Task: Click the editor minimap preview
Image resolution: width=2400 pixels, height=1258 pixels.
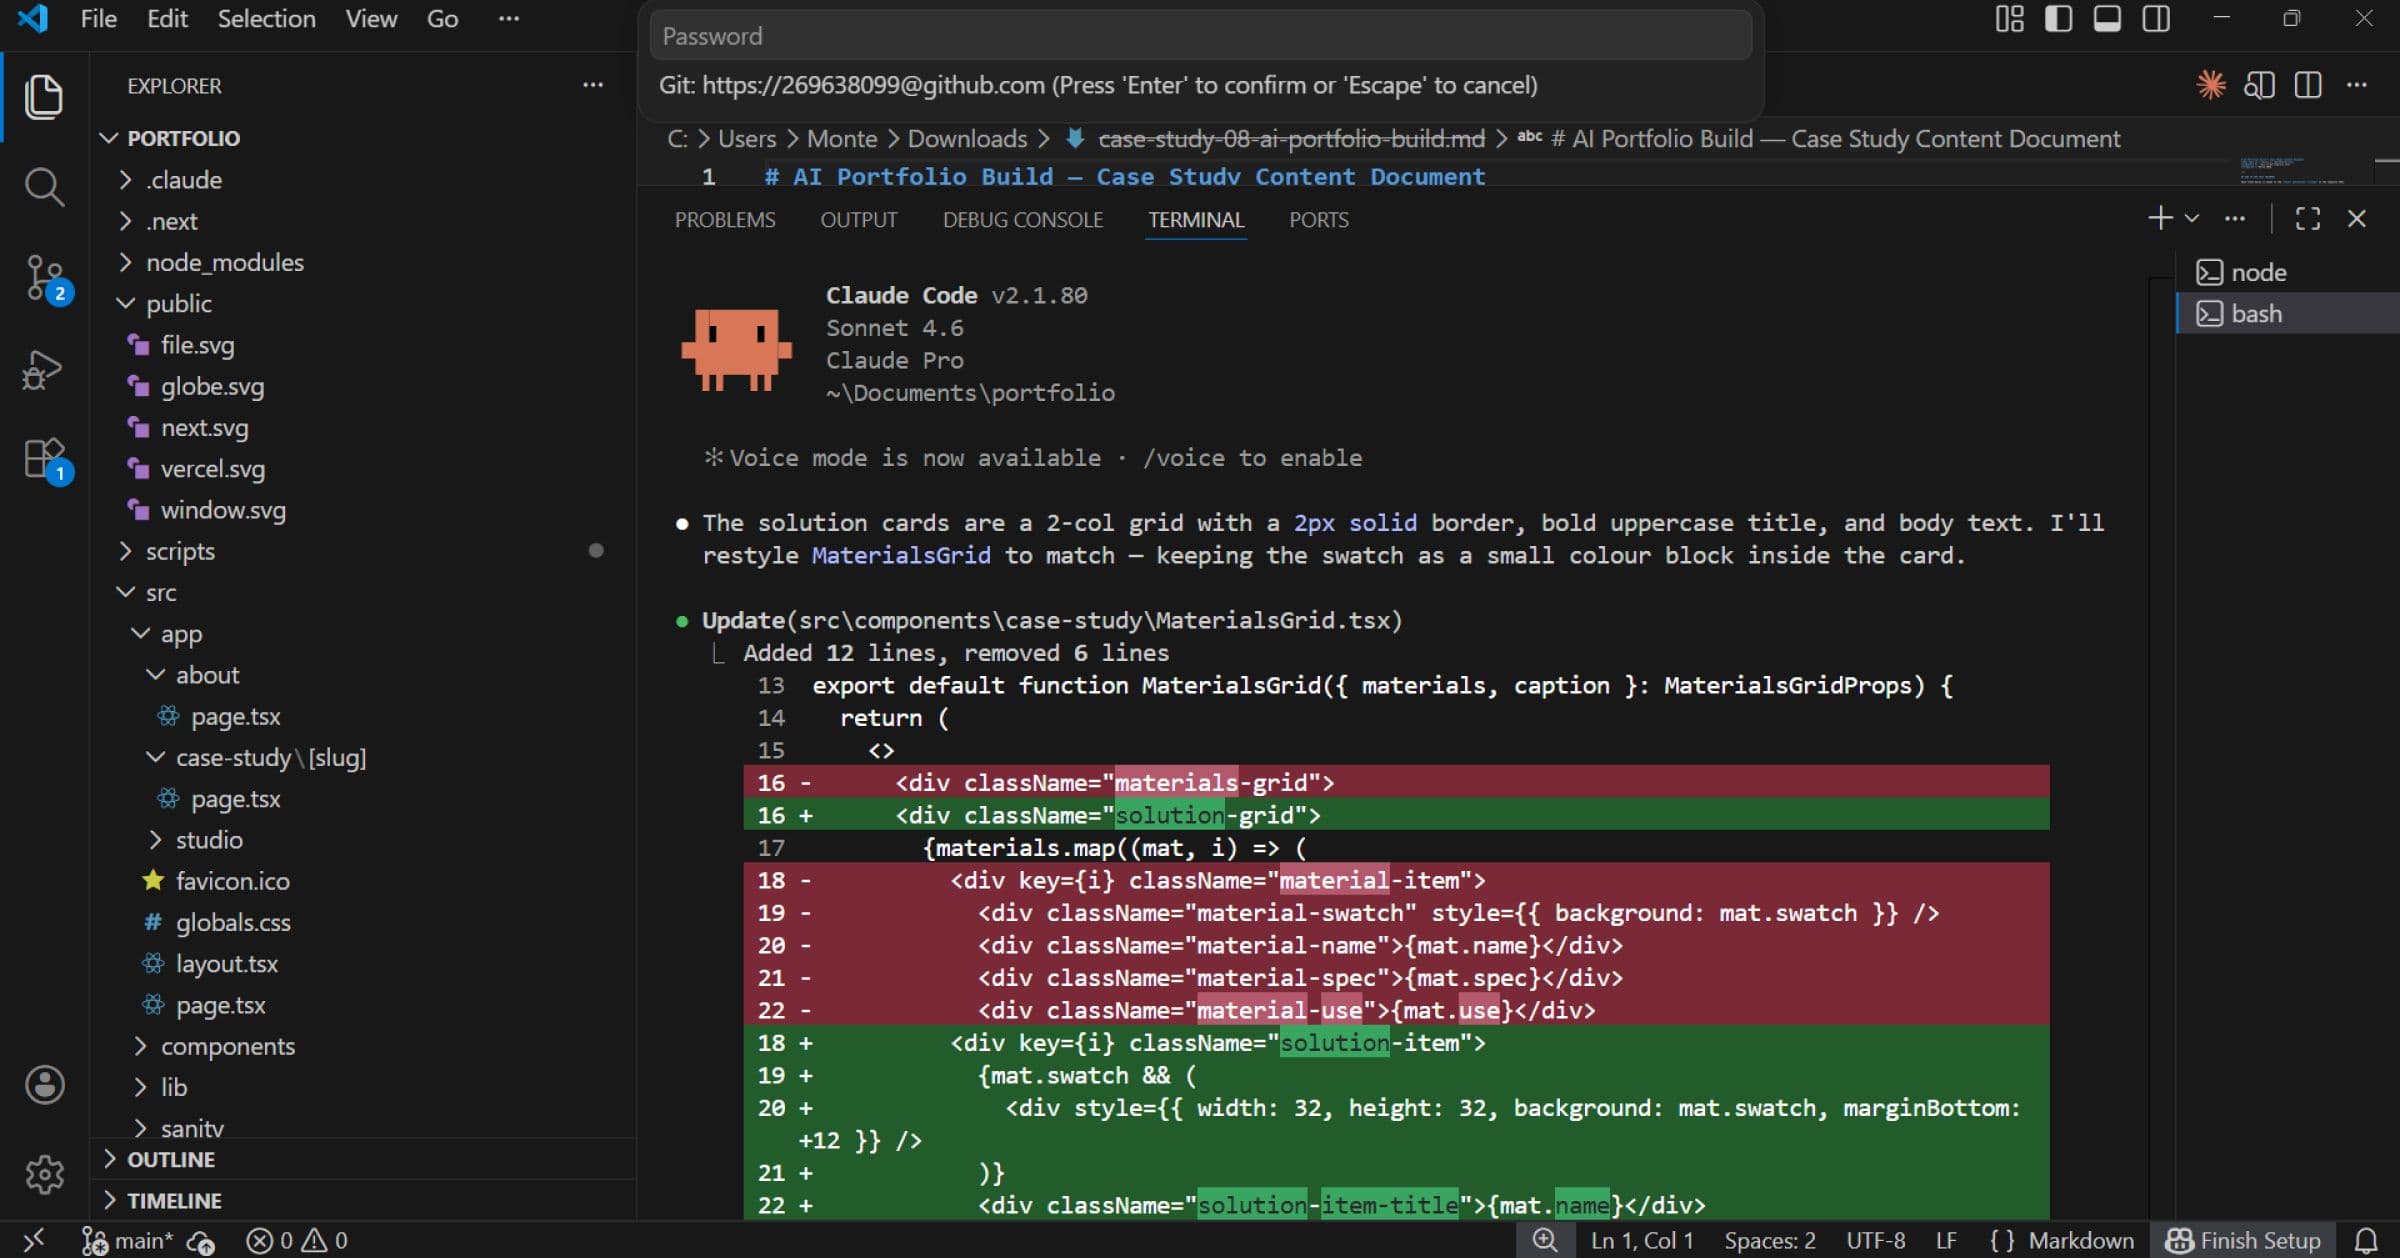Action: (x=2290, y=172)
